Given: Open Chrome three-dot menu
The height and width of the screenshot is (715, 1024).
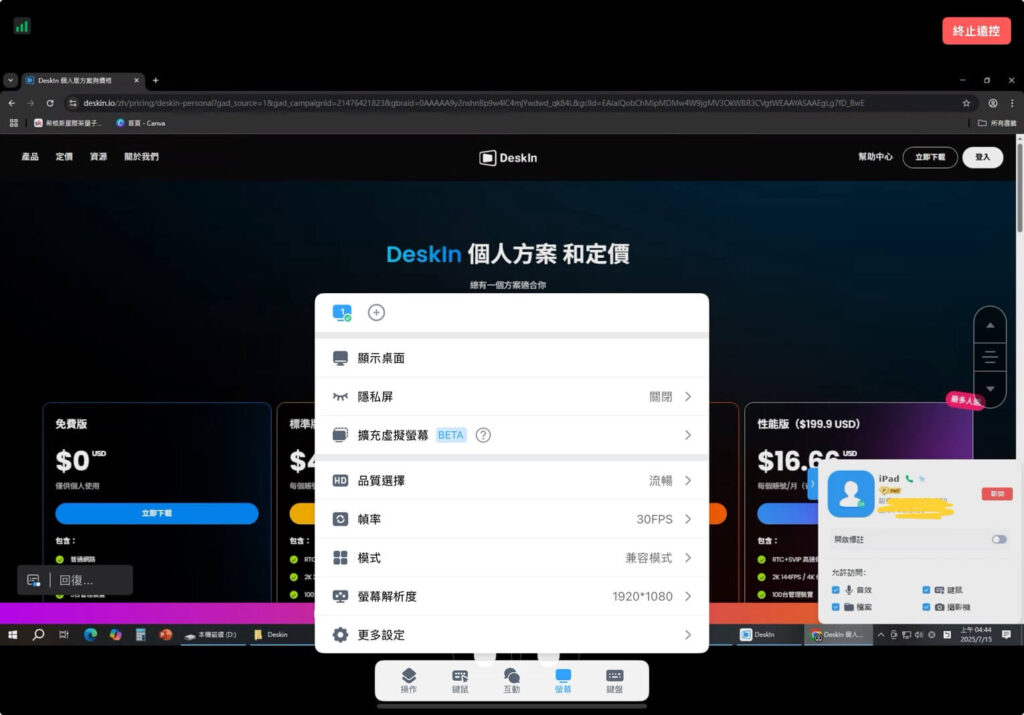Looking at the screenshot, I should 1012,103.
